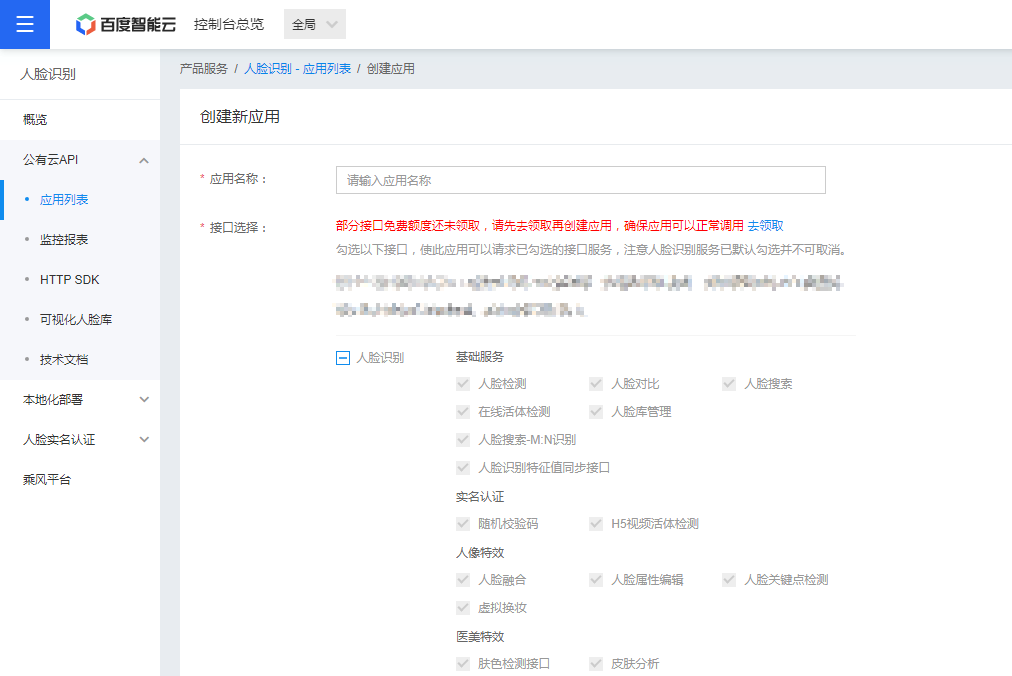Collapse the 公有云API sidebar section

(144, 160)
